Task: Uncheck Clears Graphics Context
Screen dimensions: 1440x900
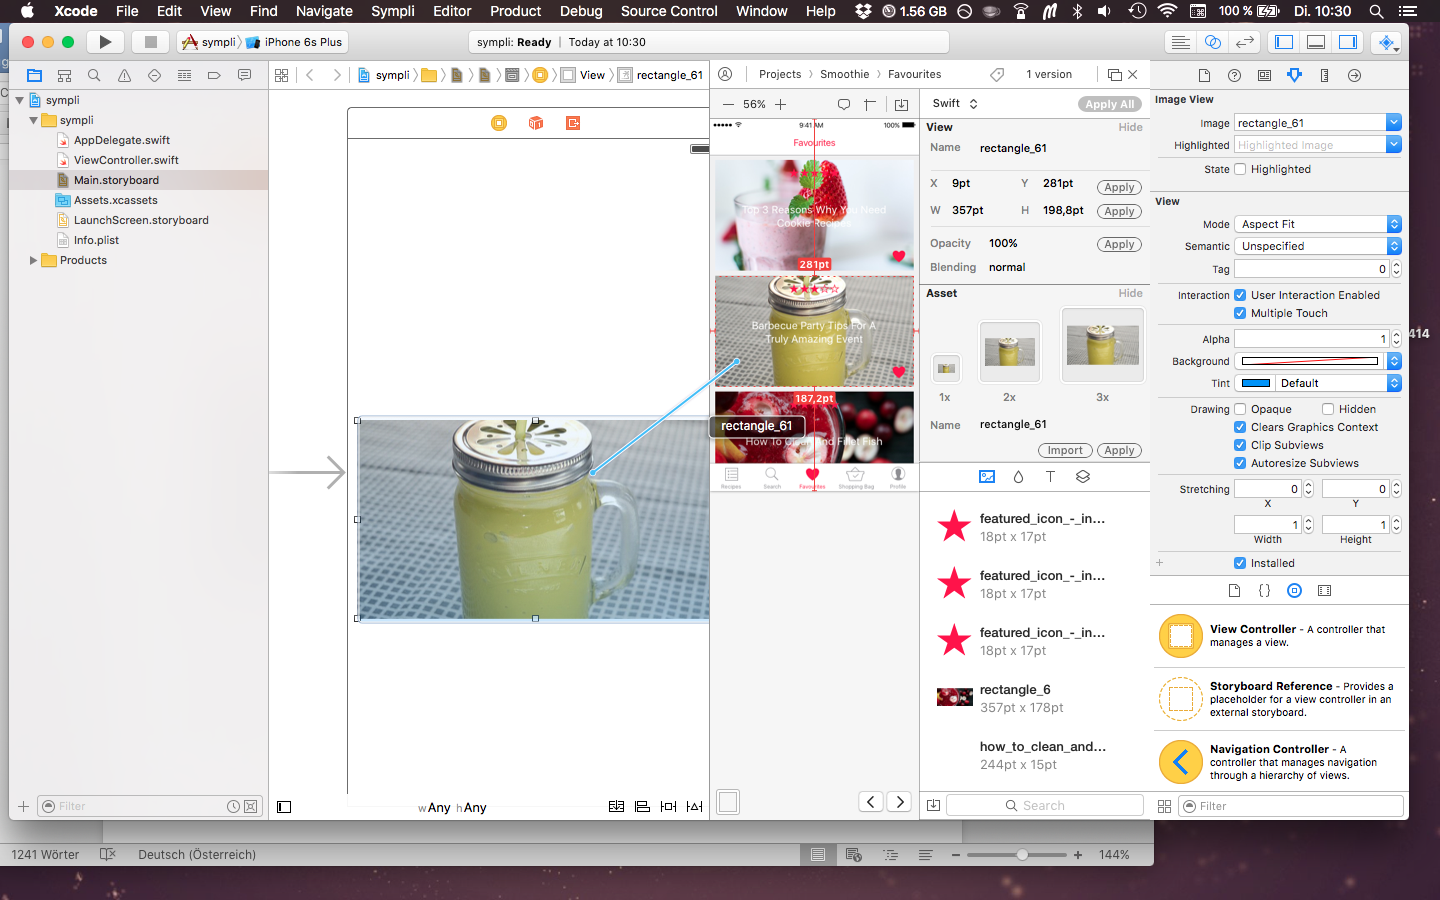Action: click(1240, 427)
